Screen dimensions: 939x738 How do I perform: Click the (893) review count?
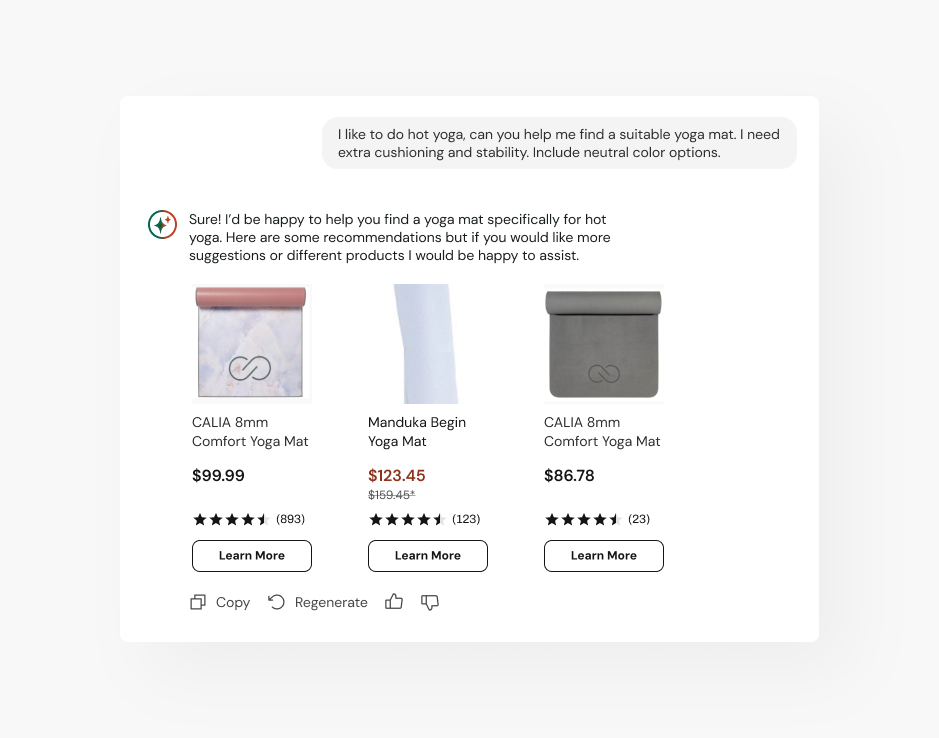pos(290,519)
